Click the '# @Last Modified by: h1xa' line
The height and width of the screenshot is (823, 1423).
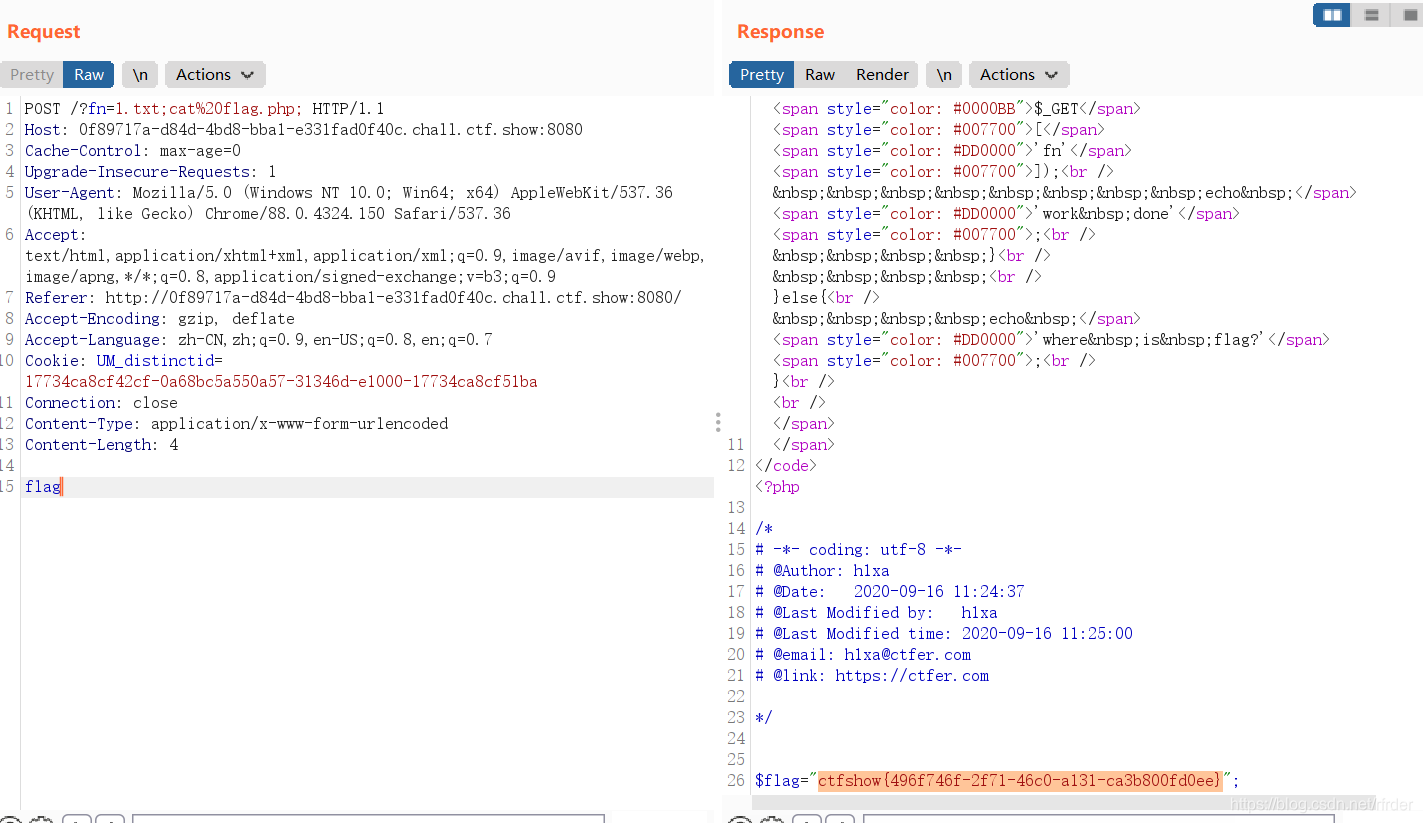point(876,612)
